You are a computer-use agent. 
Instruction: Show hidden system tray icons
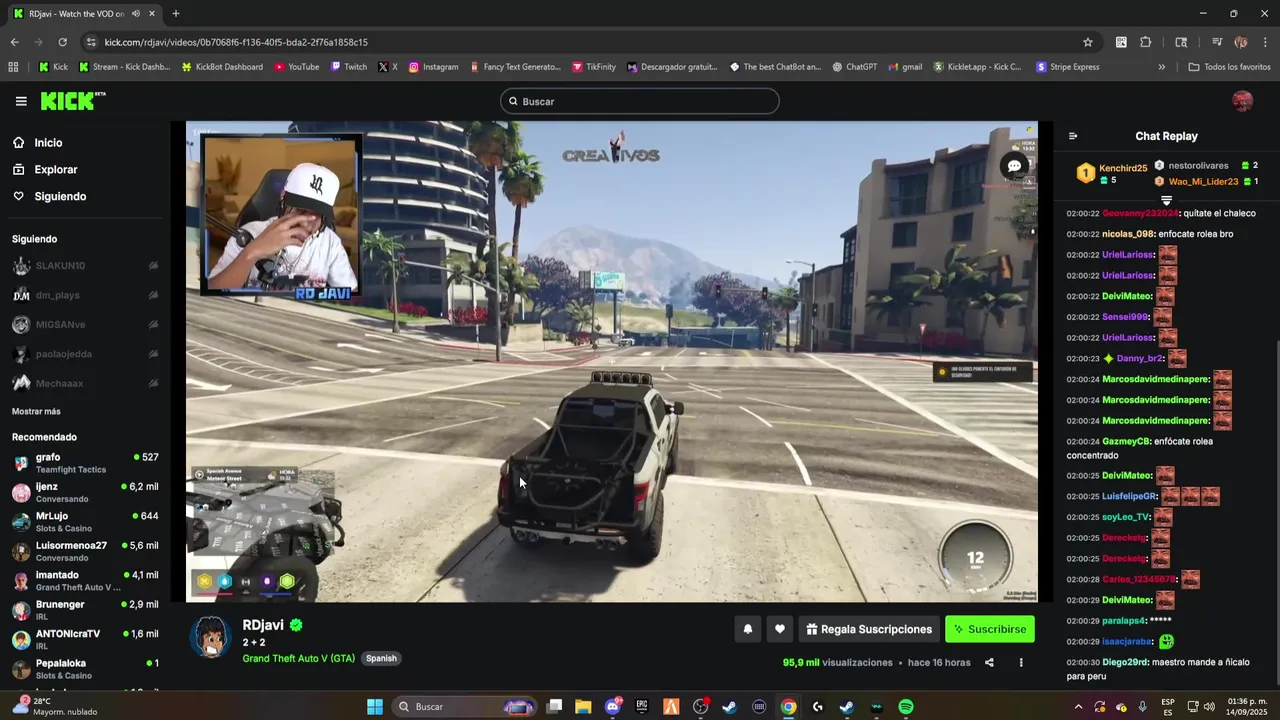[x=1078, y=707]
